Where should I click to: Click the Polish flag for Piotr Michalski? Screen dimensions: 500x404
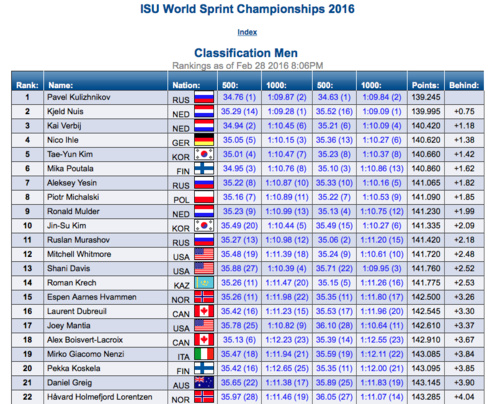204,197
